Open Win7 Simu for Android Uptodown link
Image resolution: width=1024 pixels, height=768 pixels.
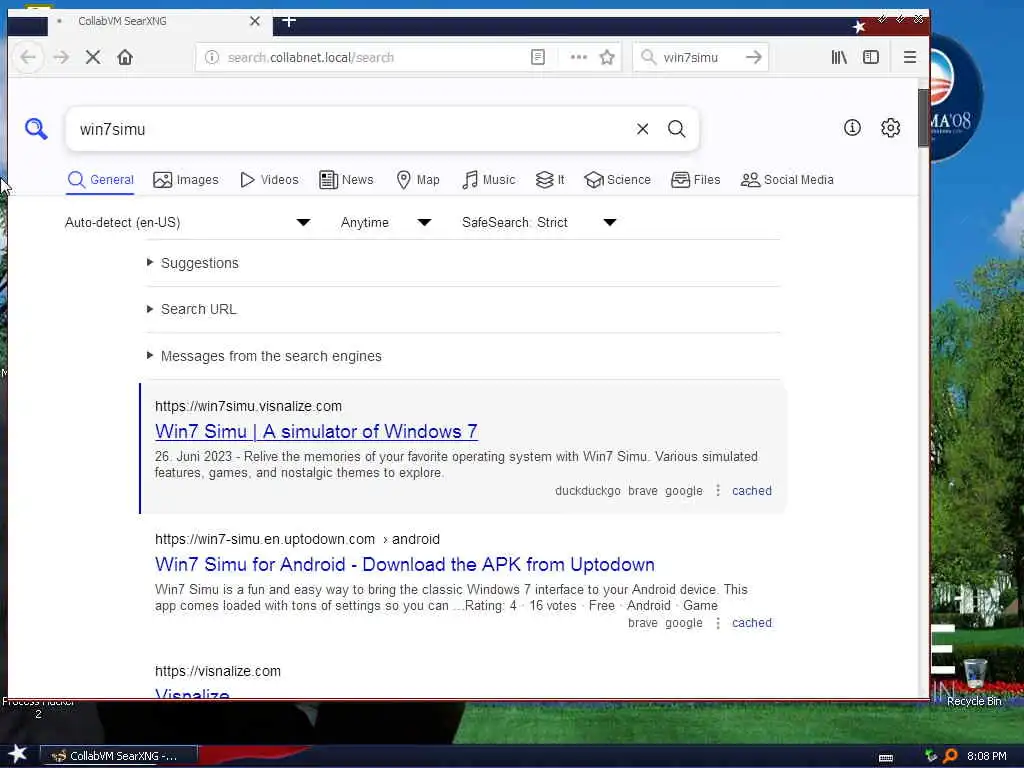[405, 564]
